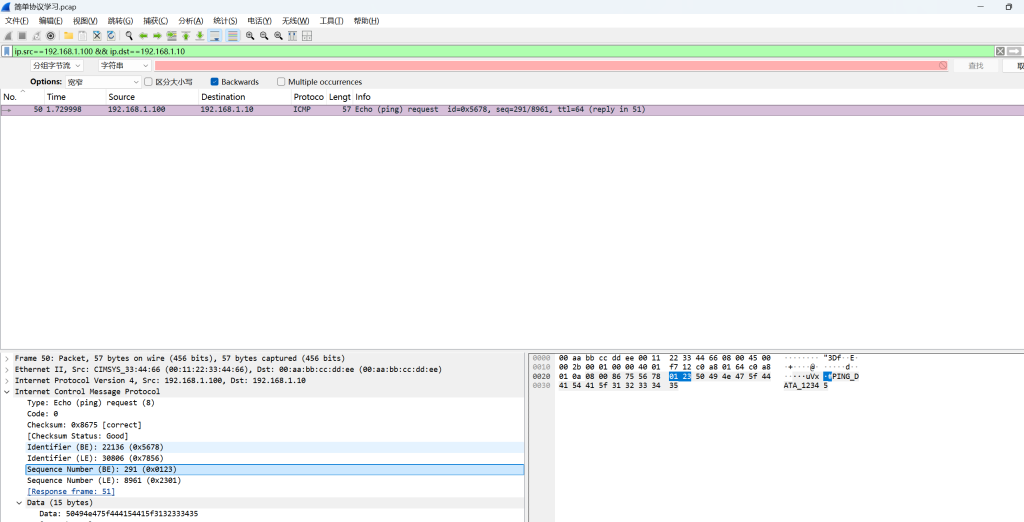Click the open capture file folder icon
1024x522 pixels.
click(67, 36)
